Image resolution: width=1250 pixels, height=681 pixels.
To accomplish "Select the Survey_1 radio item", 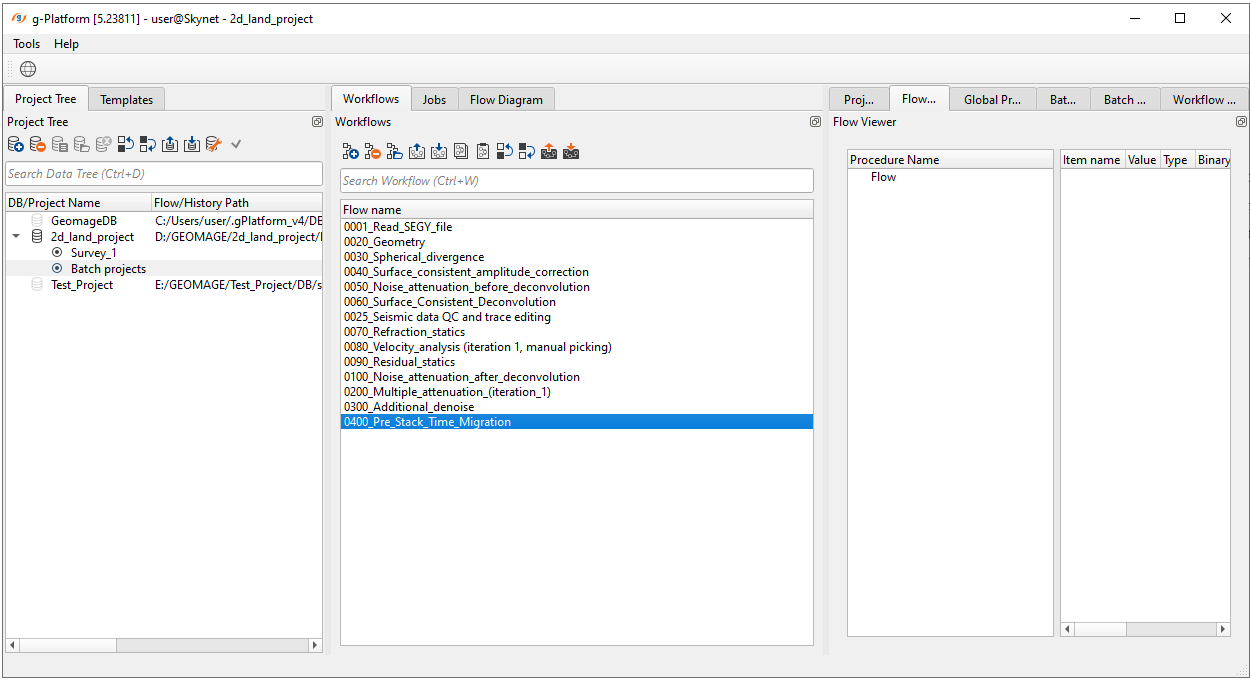I will point(57,253).
